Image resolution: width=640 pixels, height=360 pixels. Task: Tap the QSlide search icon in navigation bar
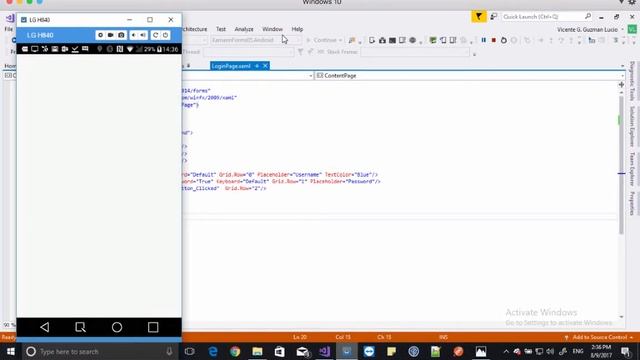point(80,327)
